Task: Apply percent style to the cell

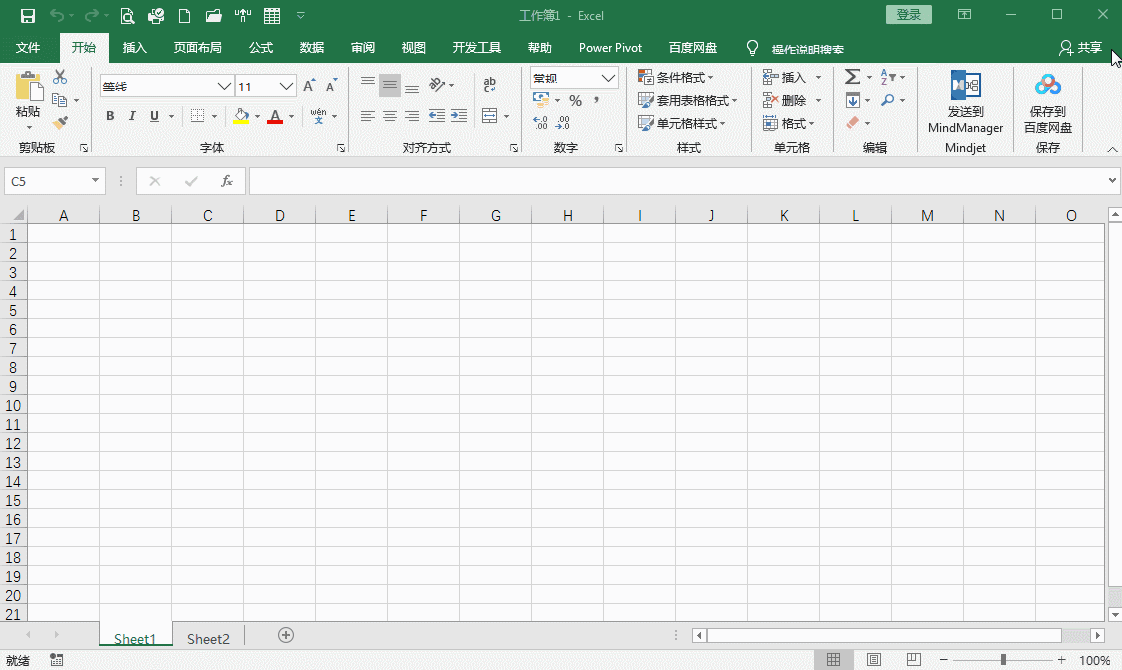Action: pyautogui.click(x=575, y=101)
